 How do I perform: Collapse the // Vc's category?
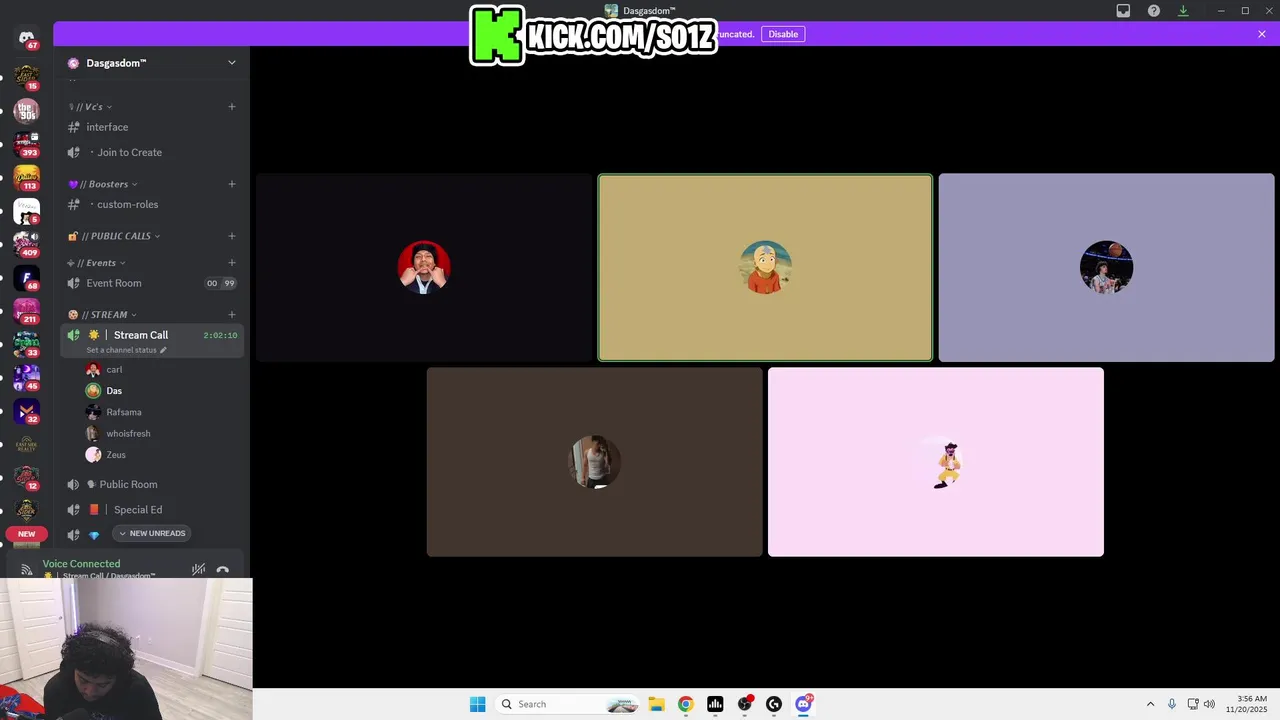point(90,107)
